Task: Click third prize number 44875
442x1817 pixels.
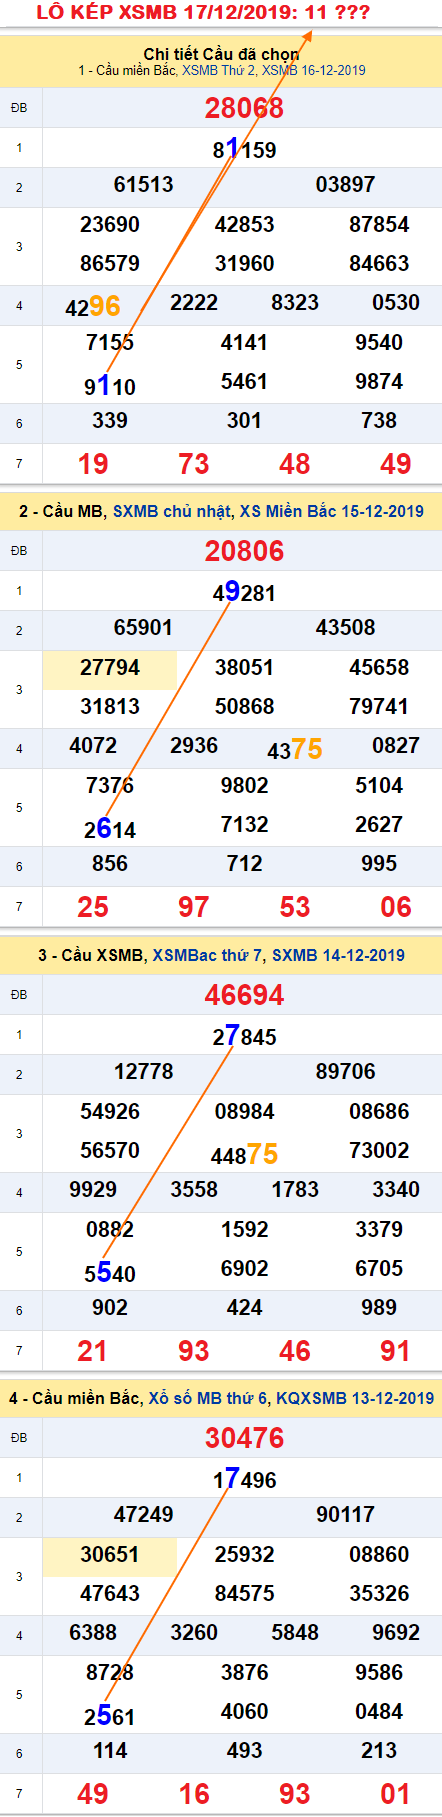Action: tap(244, 1154)
